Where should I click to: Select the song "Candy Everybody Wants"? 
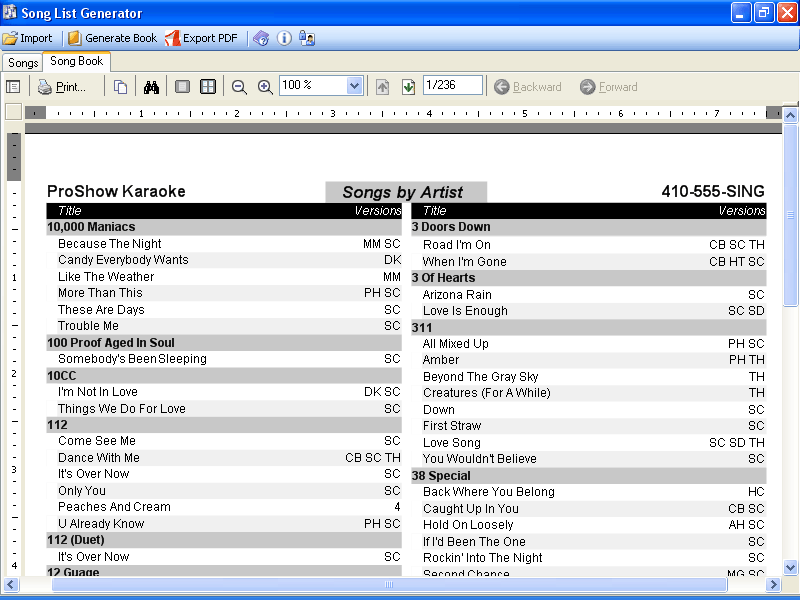coord(123,260)
